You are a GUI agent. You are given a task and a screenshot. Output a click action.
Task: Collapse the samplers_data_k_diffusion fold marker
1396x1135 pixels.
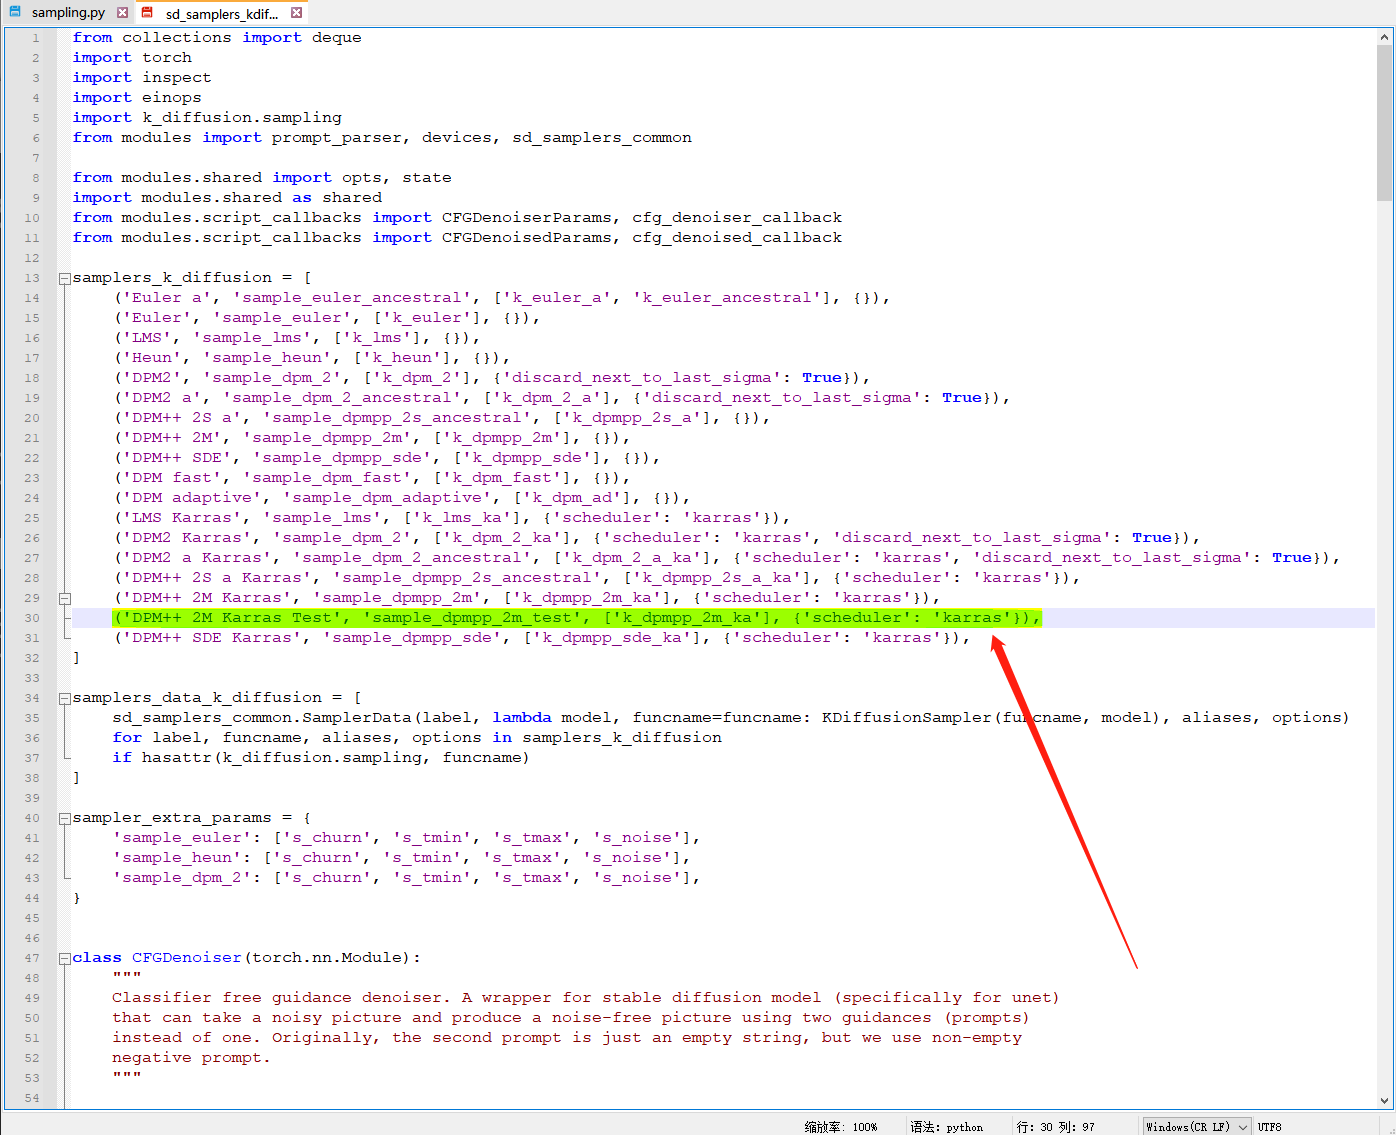tap(64, 698)
